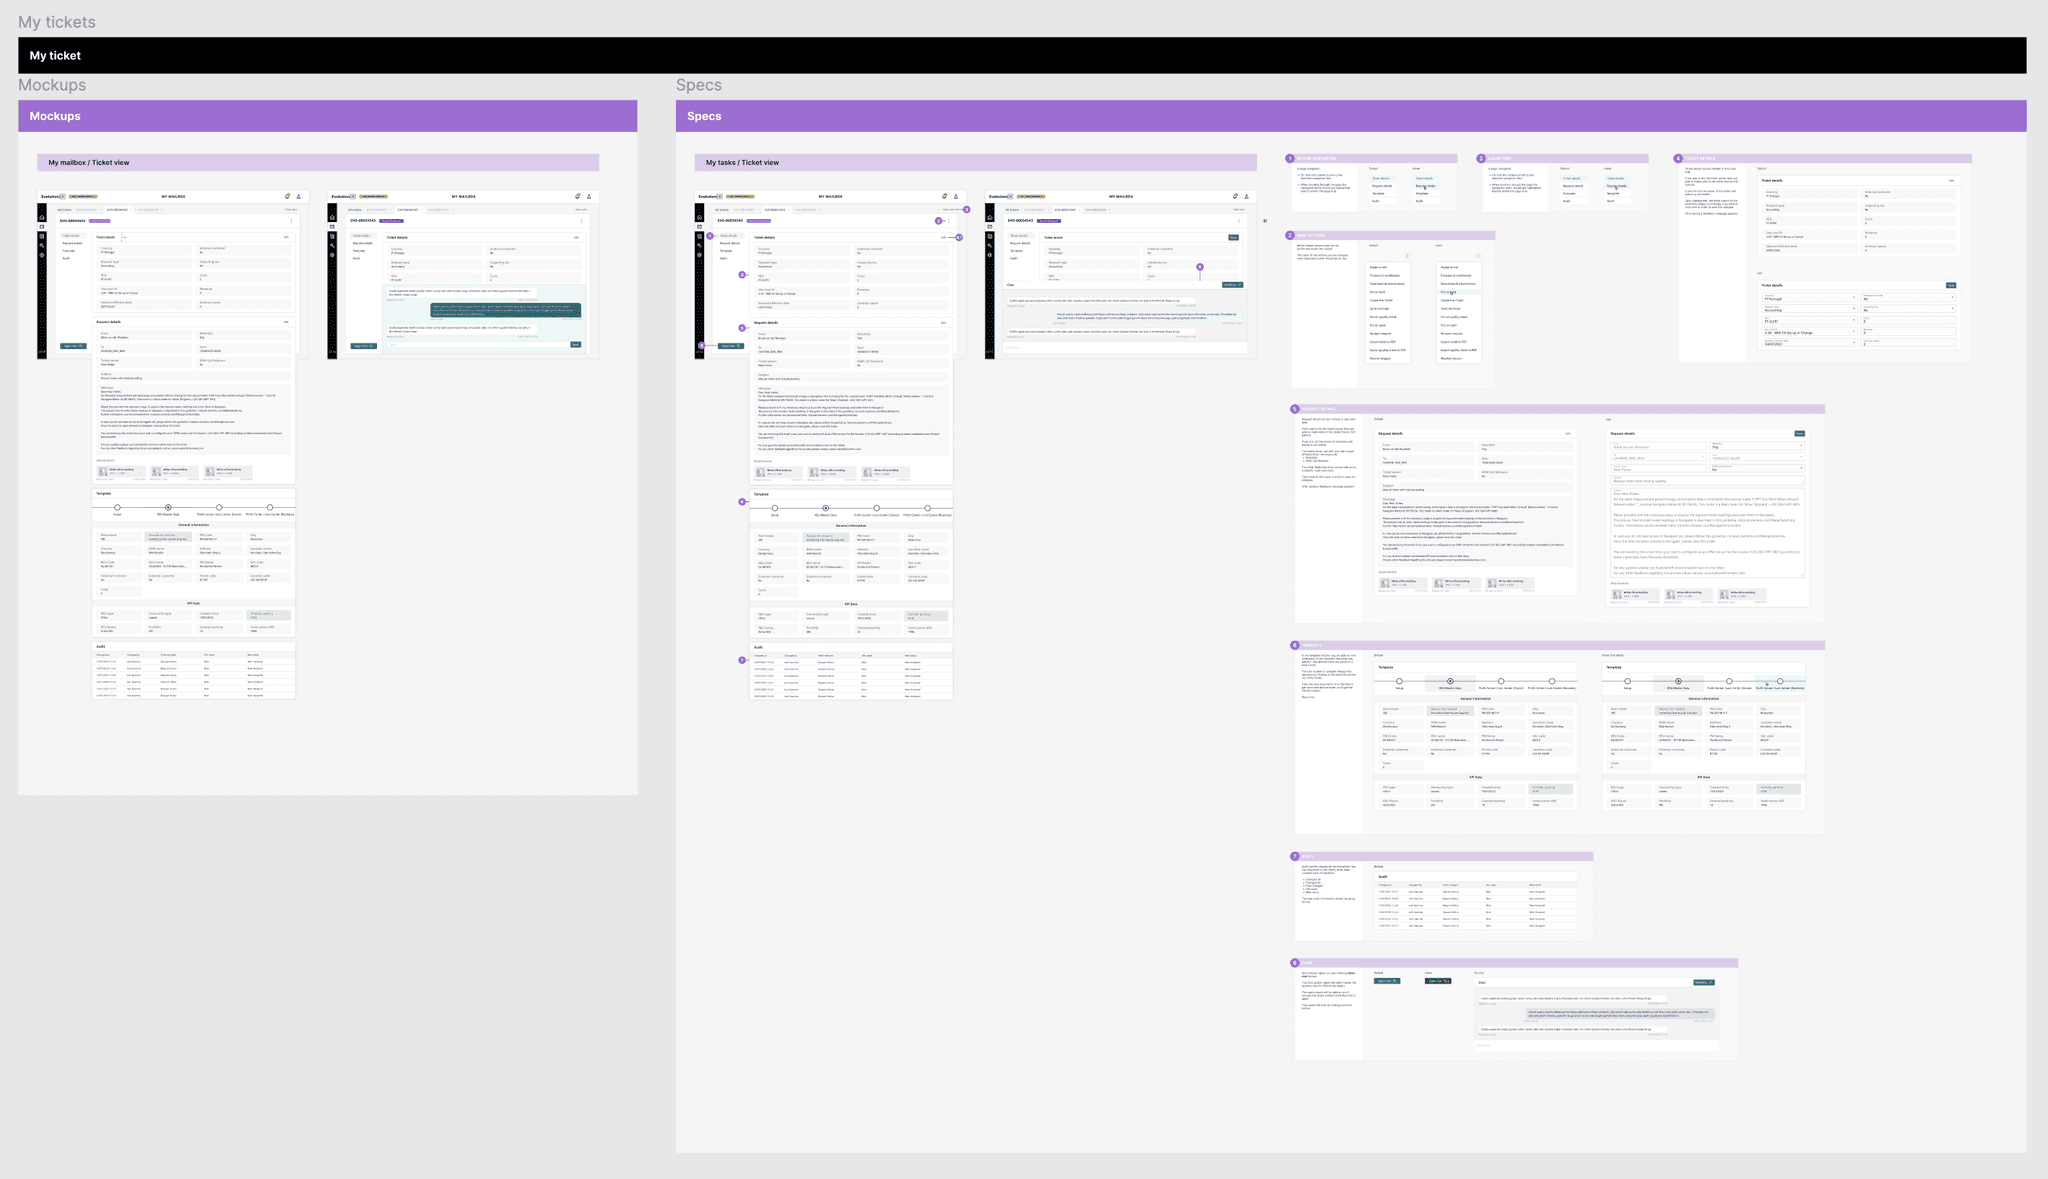2048x1179 pixels.
Task: Open Accounting request type dropdown in edit spec
Action: [x=1808, y=309]
